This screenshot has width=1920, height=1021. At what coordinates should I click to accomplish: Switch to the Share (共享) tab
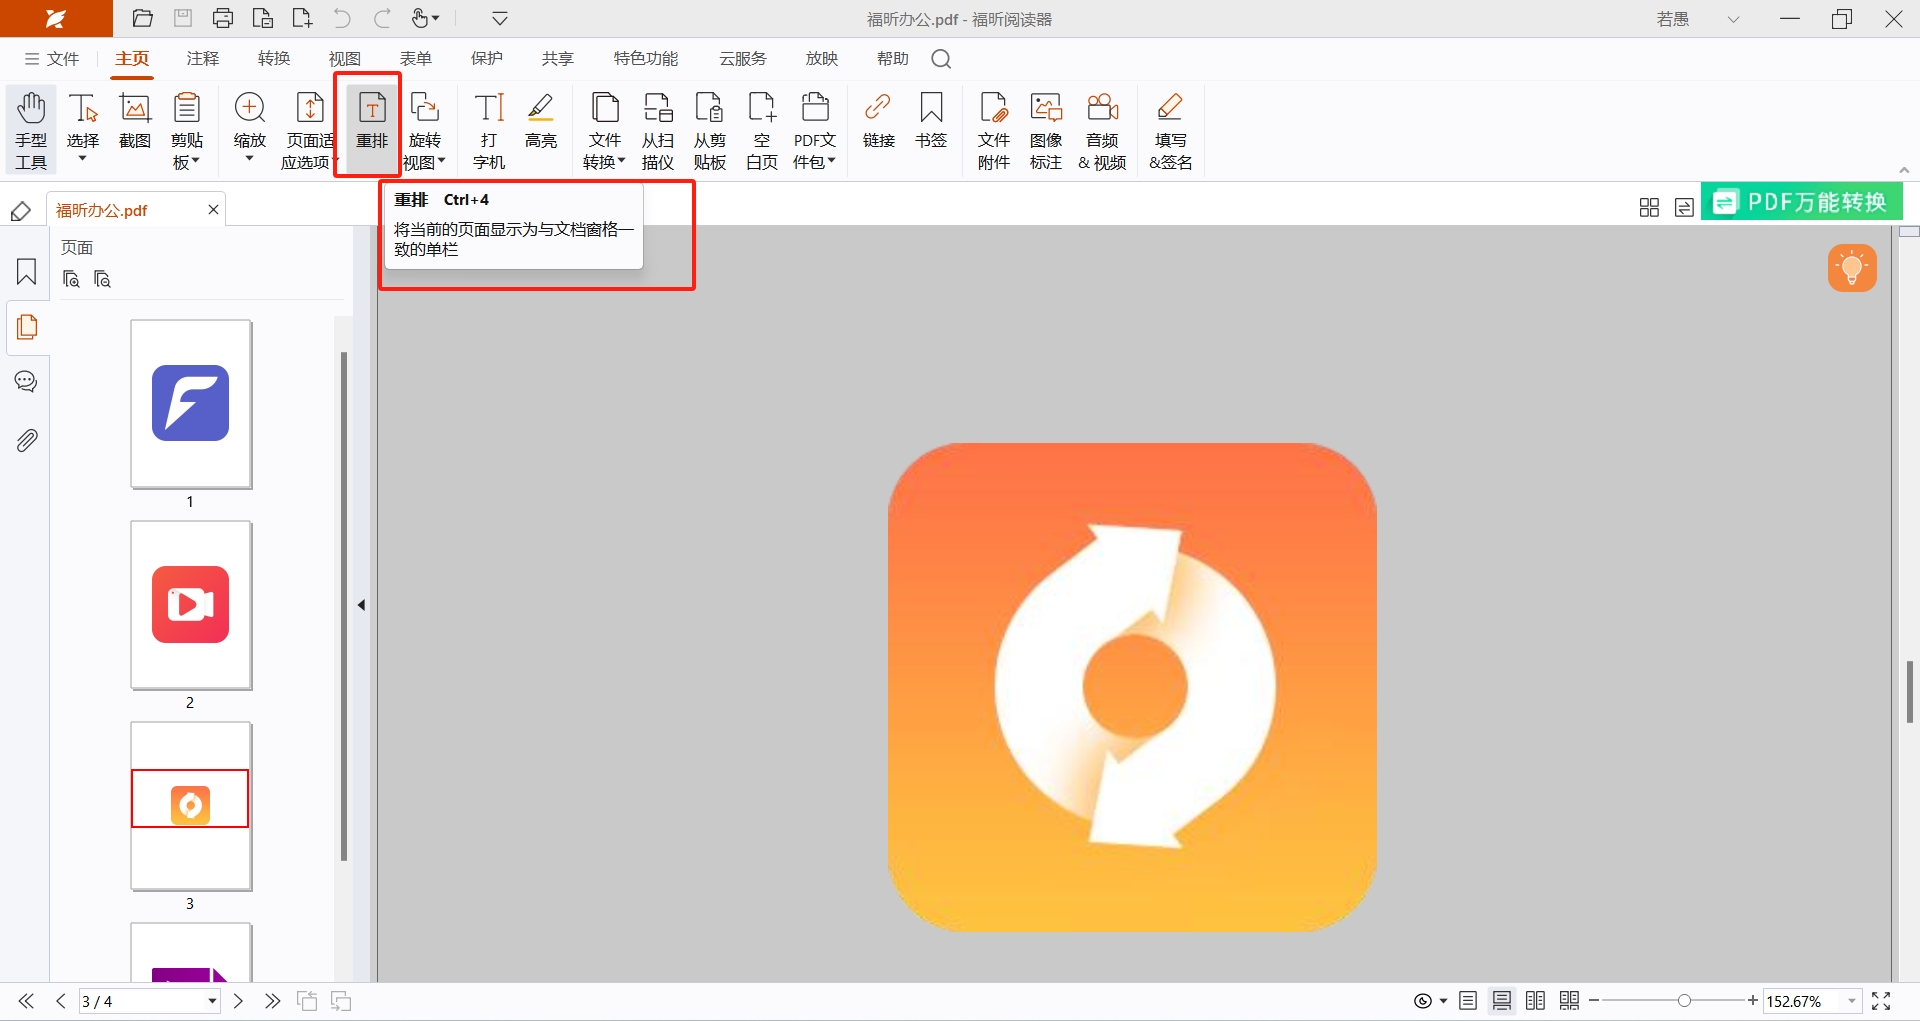click(558, 59)
